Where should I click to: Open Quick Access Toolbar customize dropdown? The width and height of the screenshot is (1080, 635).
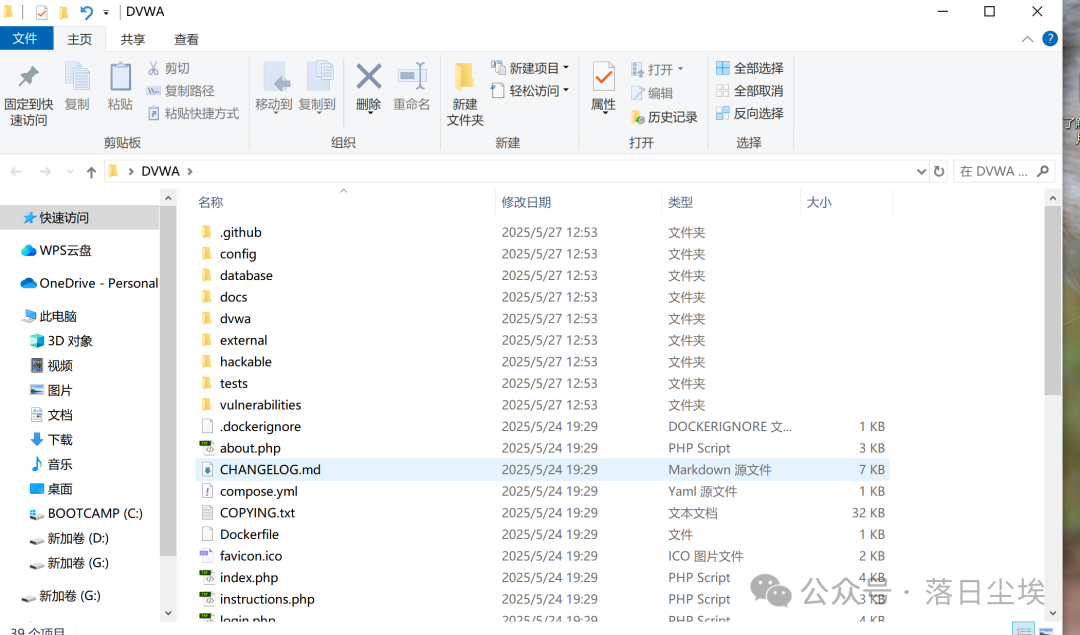click(106, 12)
